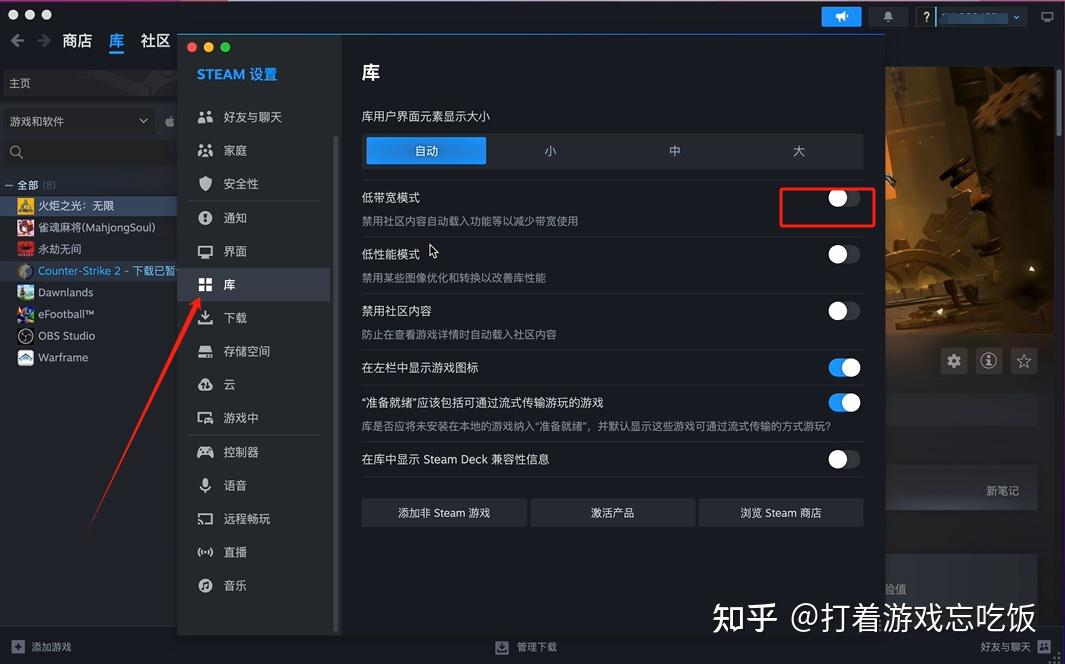Click 浏览 Steam 商店 button
The height and width of the screenshot is (664, 1065).
point(781,512)
